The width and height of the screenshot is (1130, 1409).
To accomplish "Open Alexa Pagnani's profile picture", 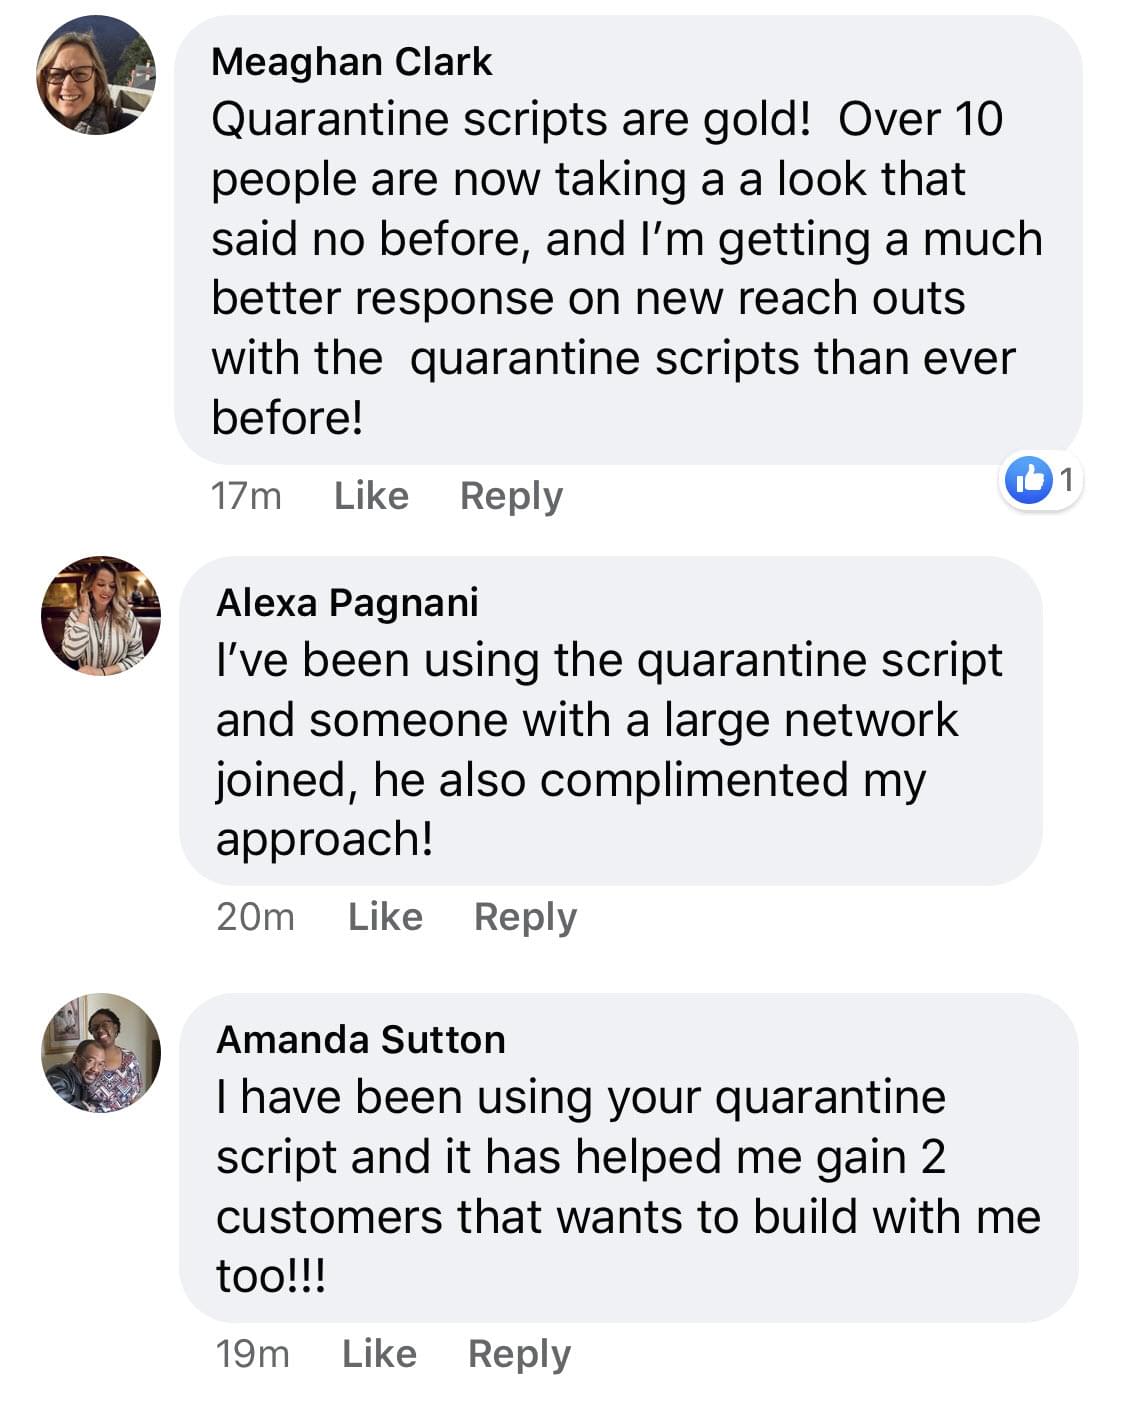I will [100, 615].
